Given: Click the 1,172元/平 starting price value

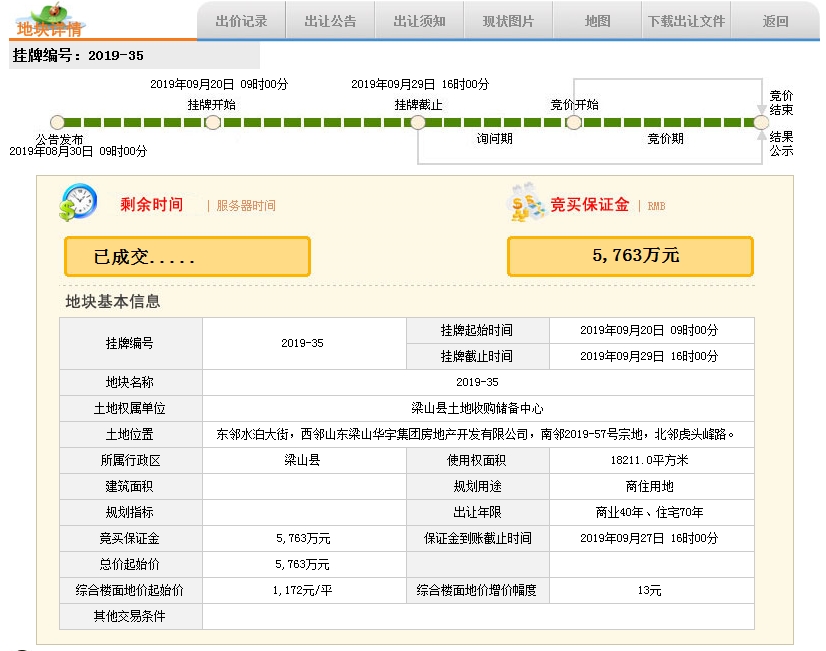Looking at the screenshot, I should point(303,590).
